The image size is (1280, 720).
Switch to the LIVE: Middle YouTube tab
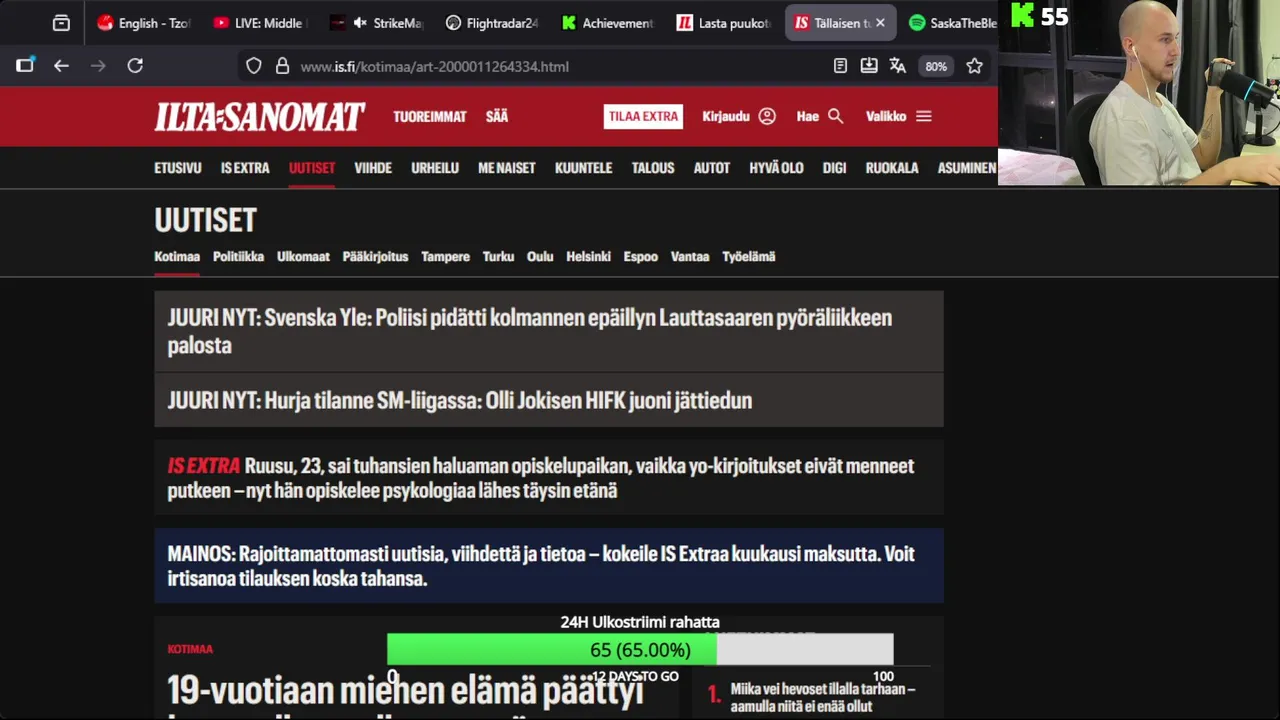(x=258, y=23)
